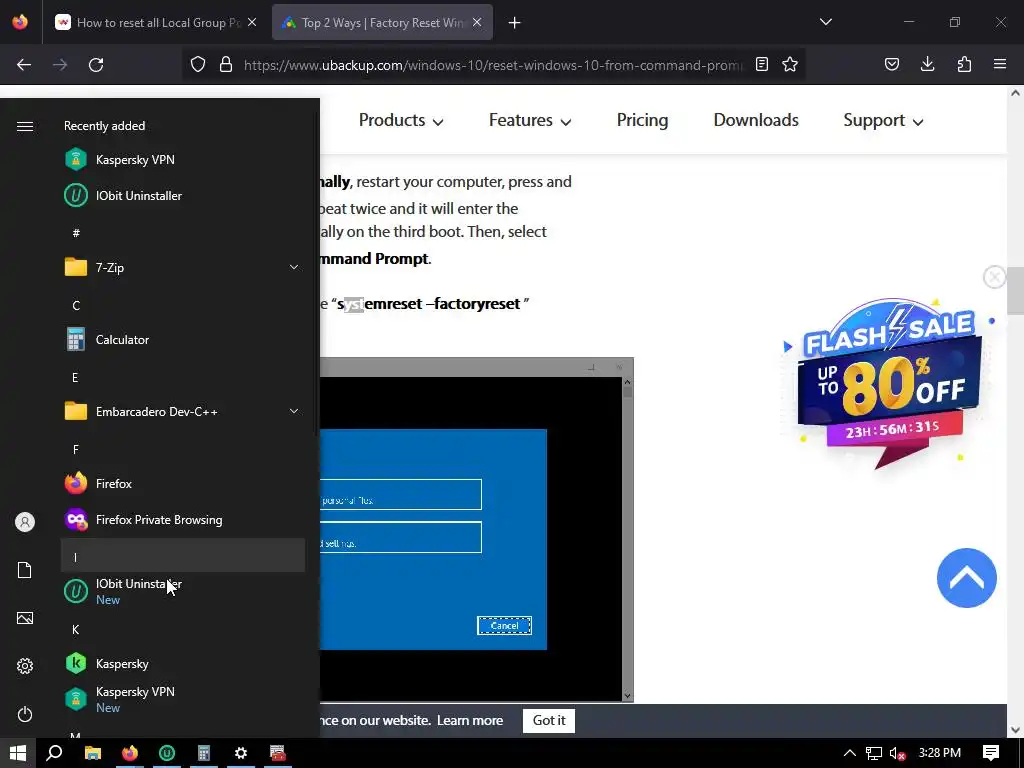
Task: Open Calculator from the taskbar
Action: coord(204,753)
